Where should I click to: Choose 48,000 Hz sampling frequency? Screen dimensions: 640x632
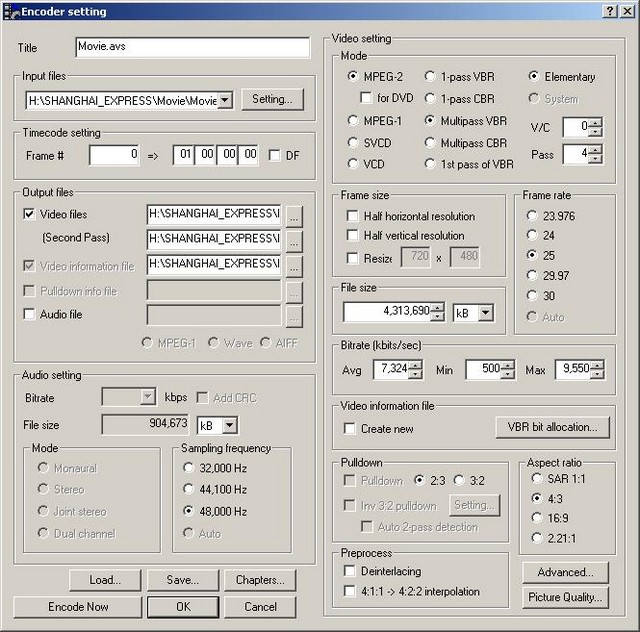coord(188,510)
